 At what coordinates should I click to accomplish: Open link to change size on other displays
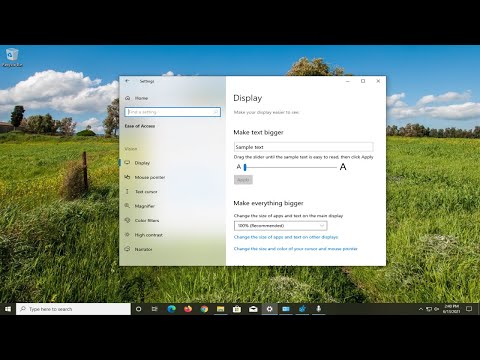coord(286,237)
